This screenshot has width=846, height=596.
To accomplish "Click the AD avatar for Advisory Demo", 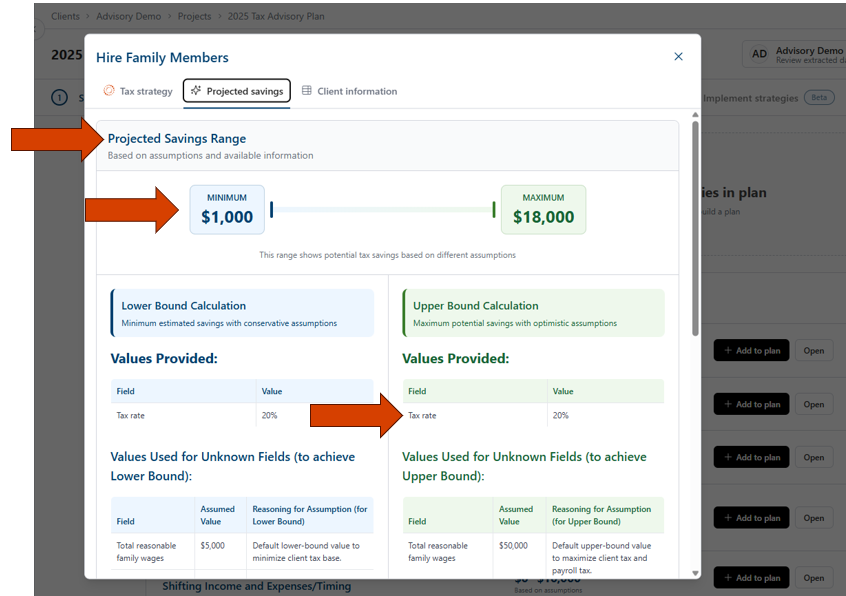I will (x=759, y=54).
